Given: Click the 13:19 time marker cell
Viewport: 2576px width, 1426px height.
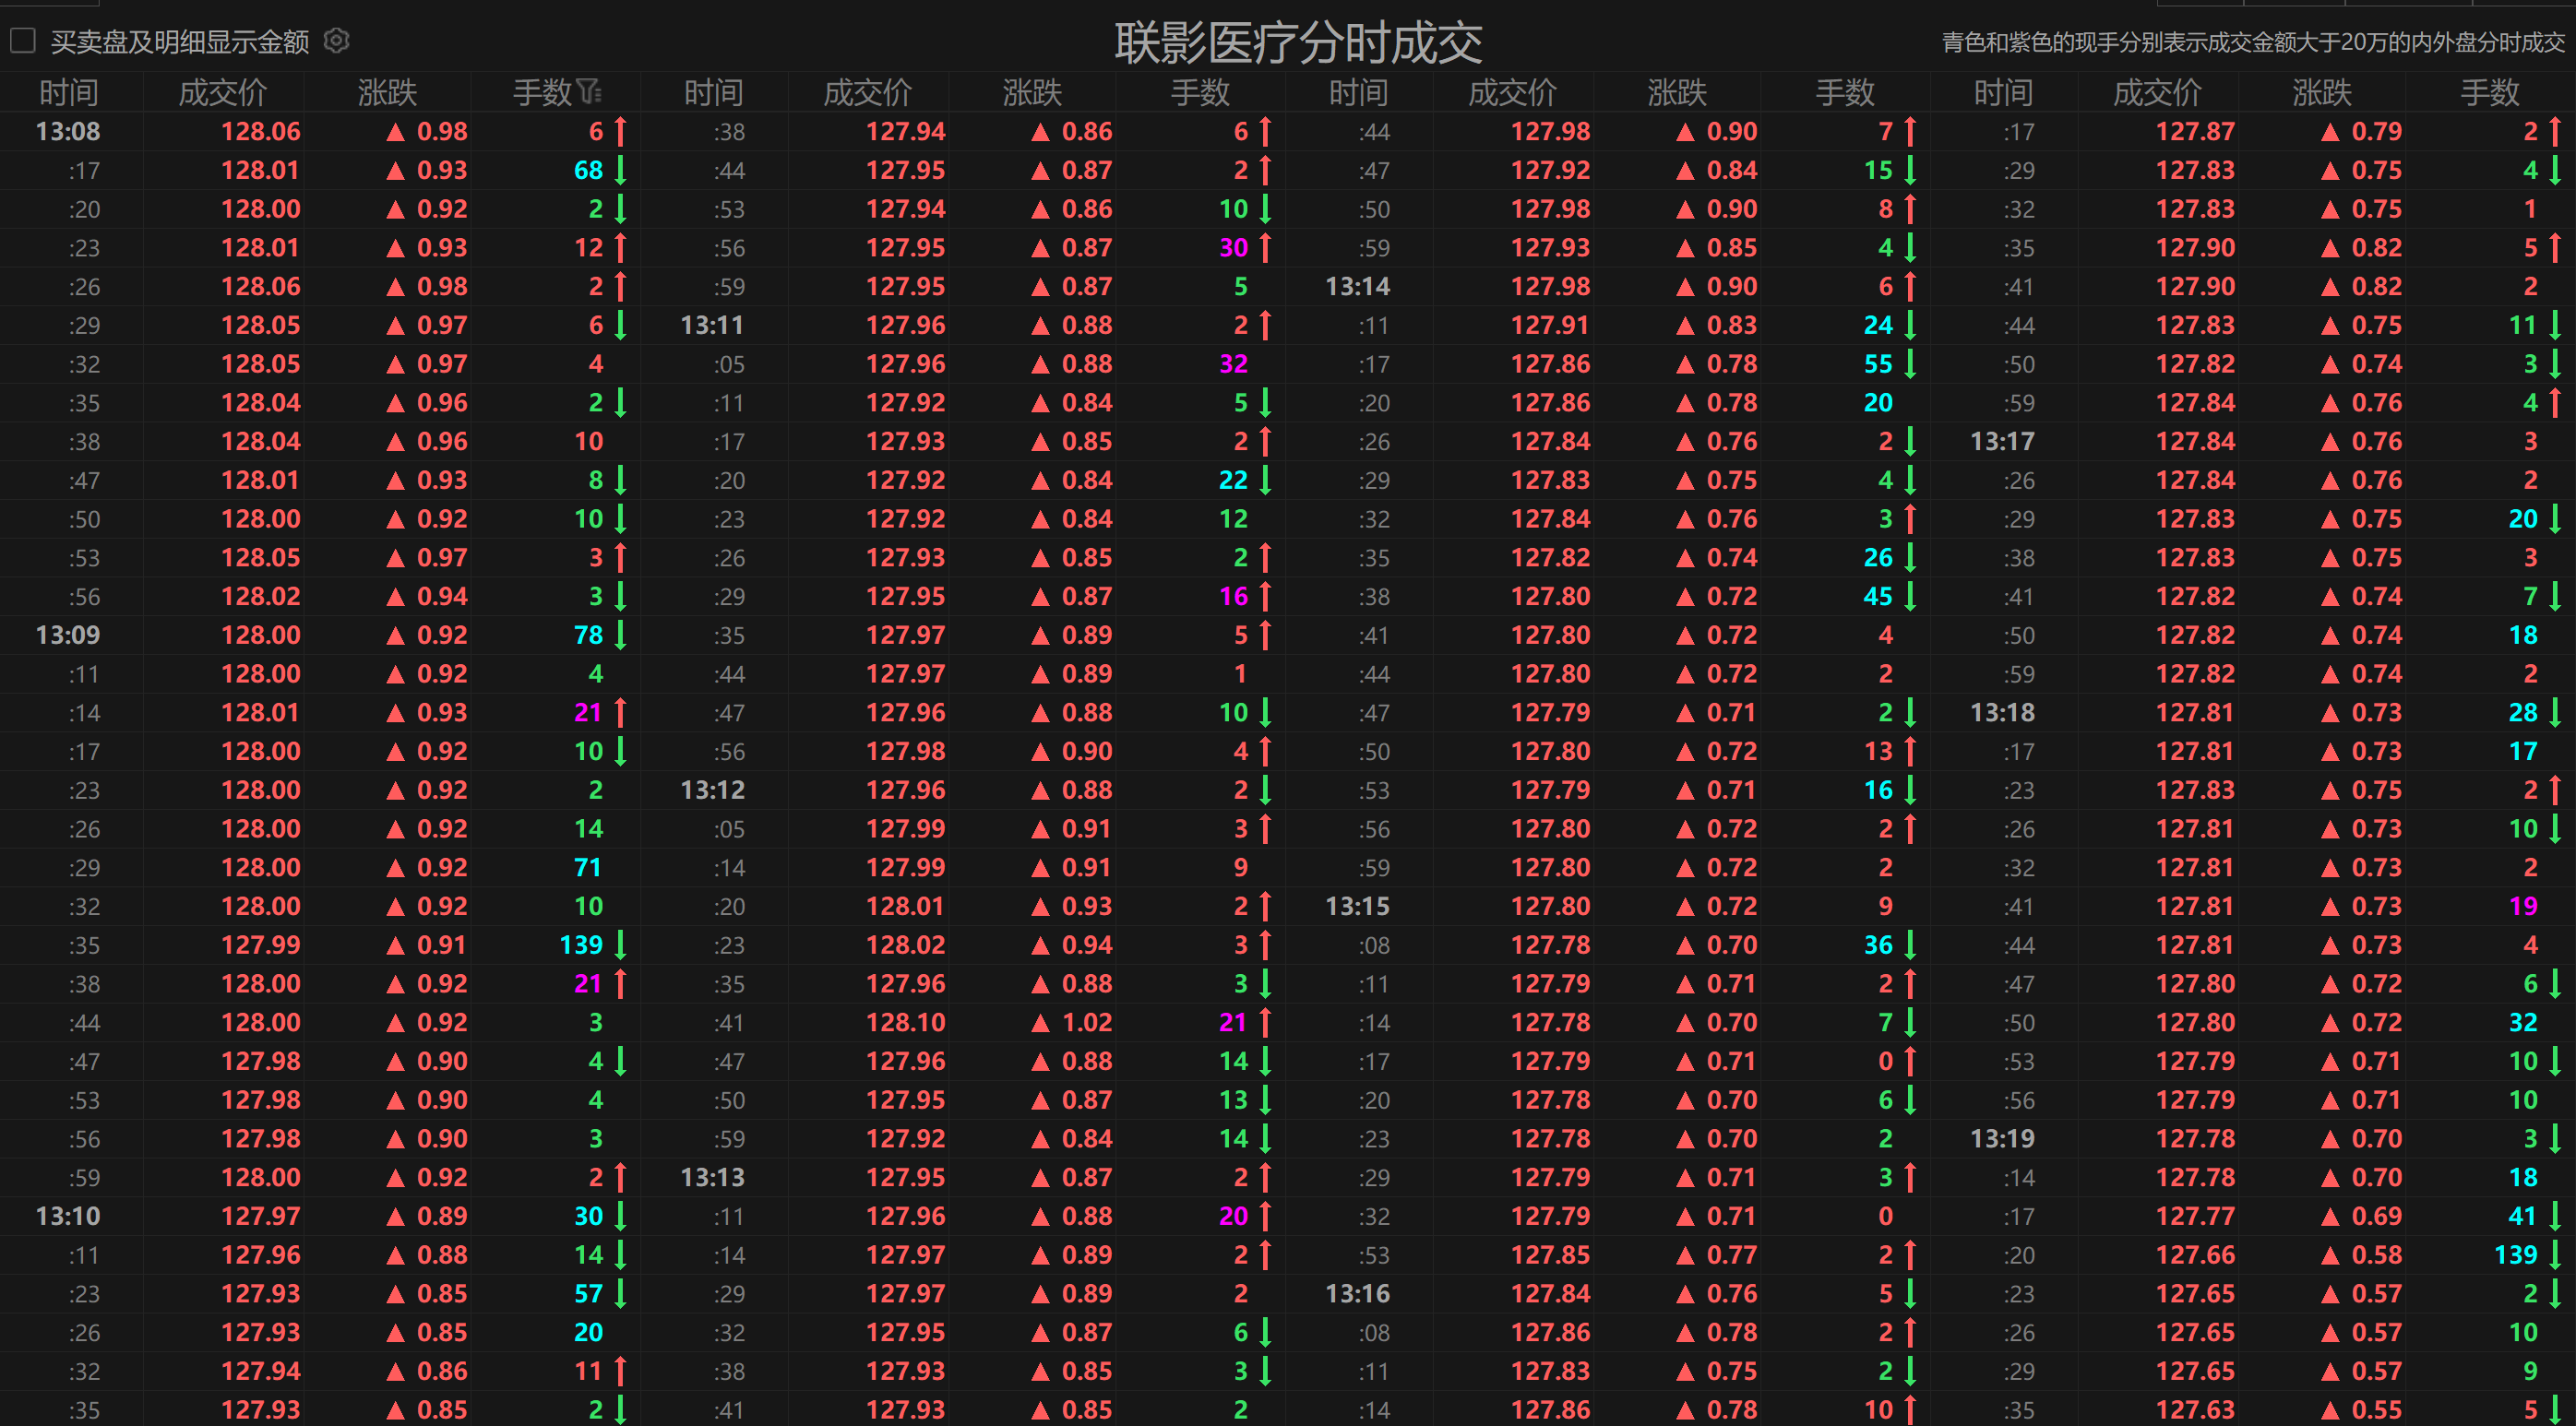Looking at the screenshot, I should point(2002,1139).
